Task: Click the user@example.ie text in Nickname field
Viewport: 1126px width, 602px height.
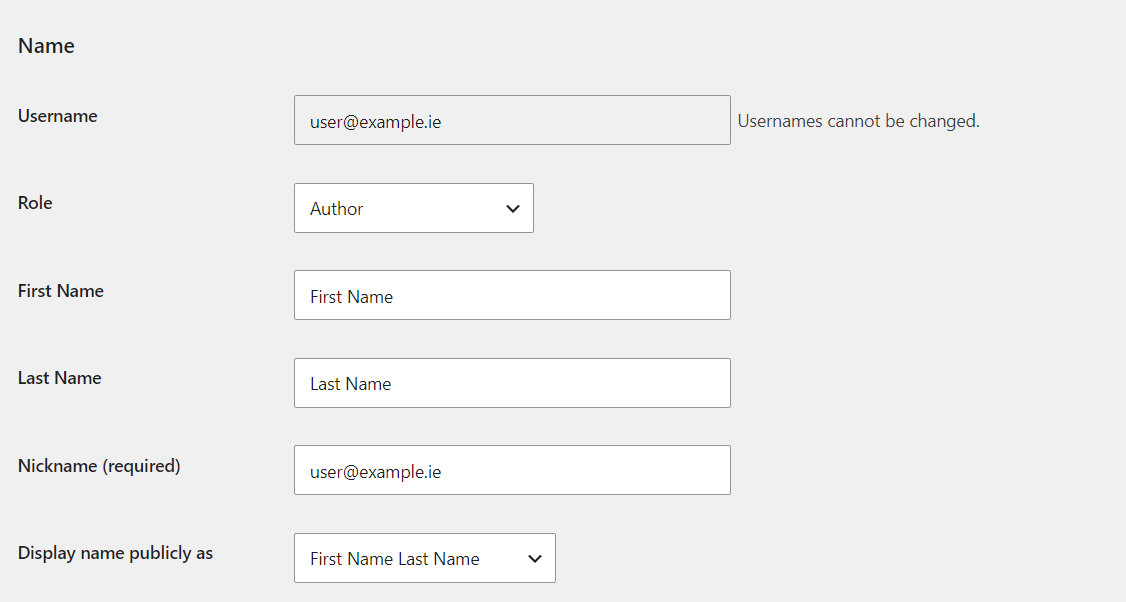Action: click(x=376, y=471)
